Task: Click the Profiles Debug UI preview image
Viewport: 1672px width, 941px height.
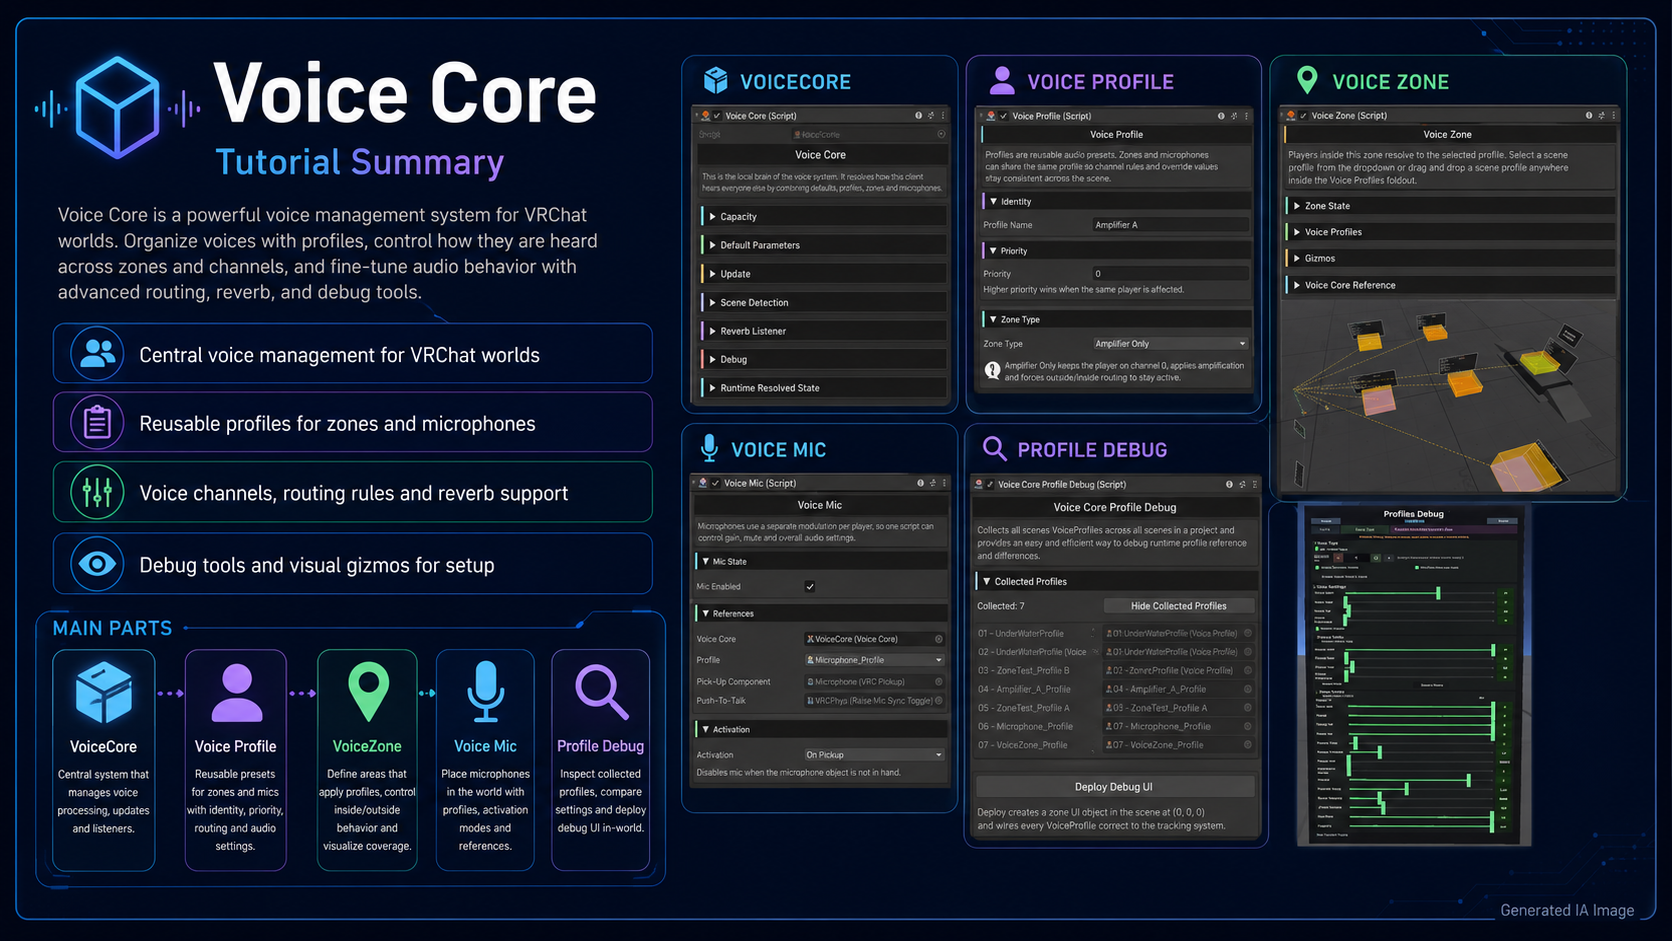Action: [x=1414, y=676]
